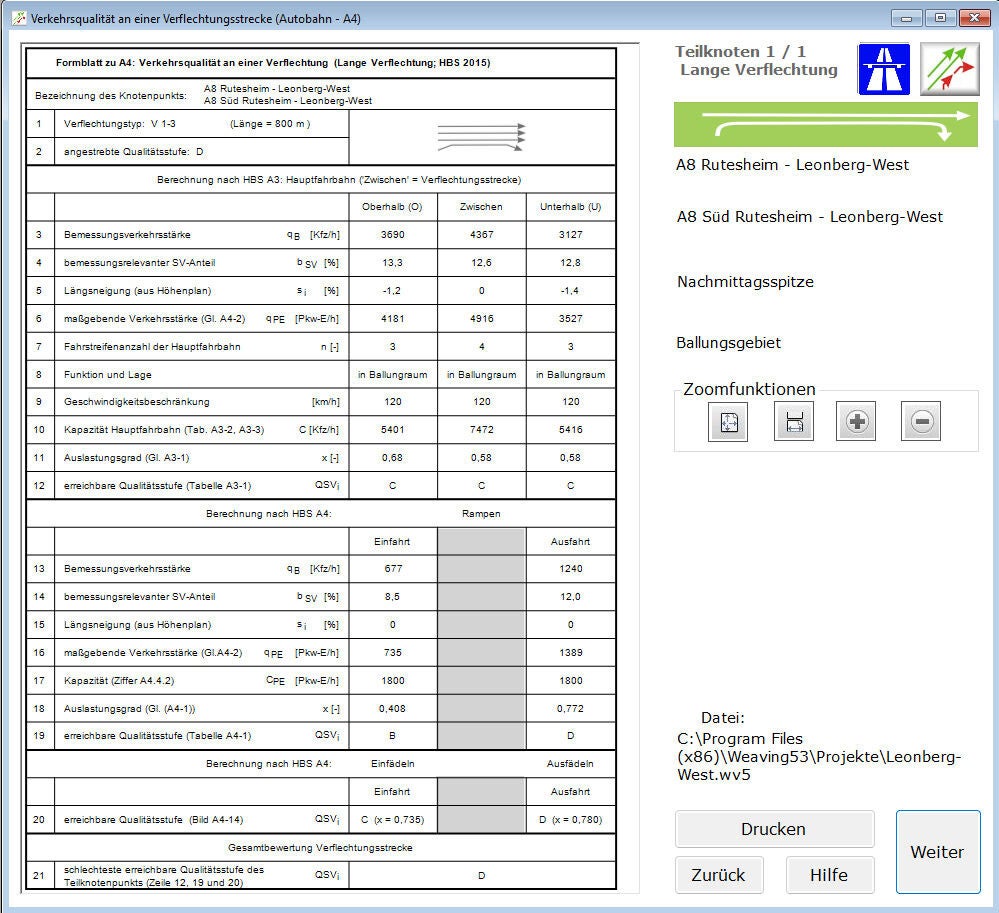Viewport: 999px width, 913px height.
Task: Click the Nachmittagsspitze text label
Action: 745,282
